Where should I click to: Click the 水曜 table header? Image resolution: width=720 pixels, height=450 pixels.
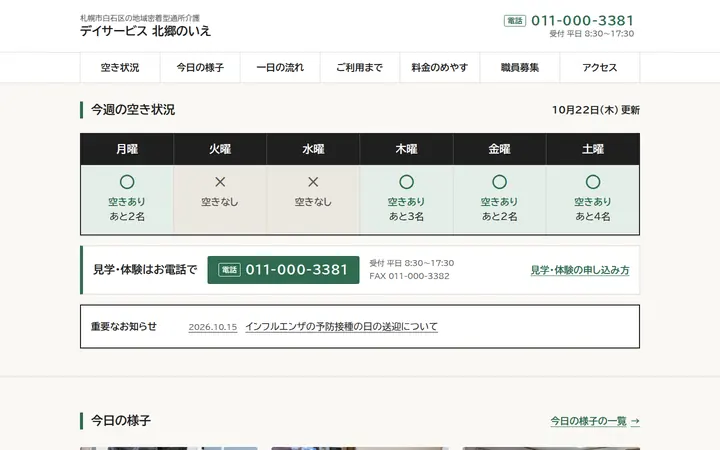point(313,149)
